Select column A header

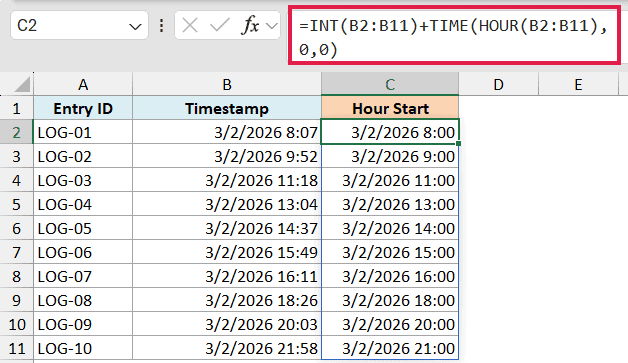[x=83, y=85]
